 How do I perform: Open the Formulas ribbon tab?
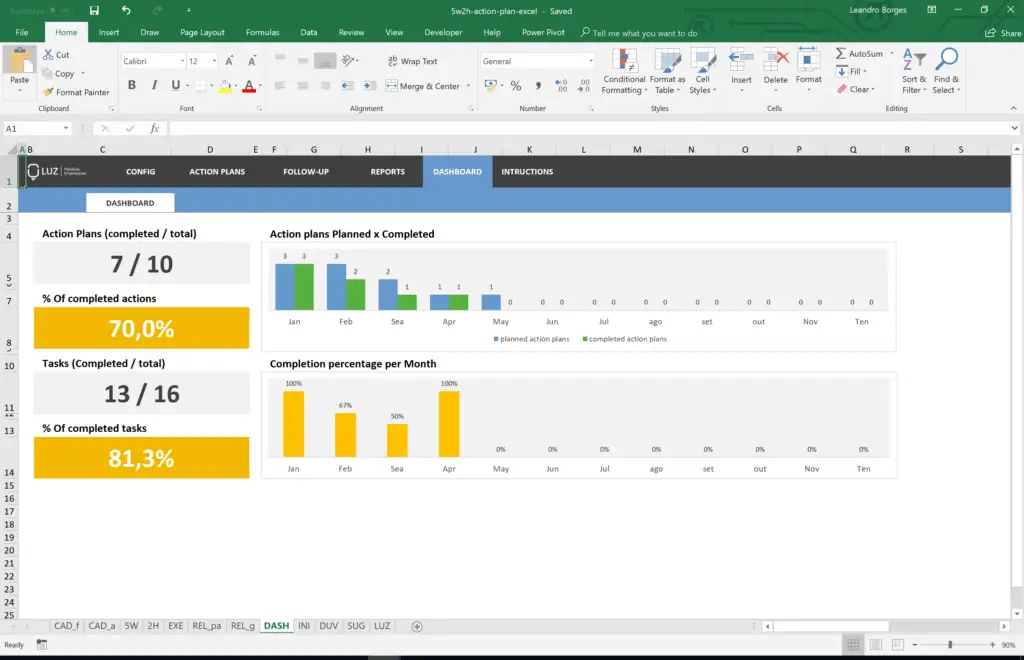(x=262, y=32)
